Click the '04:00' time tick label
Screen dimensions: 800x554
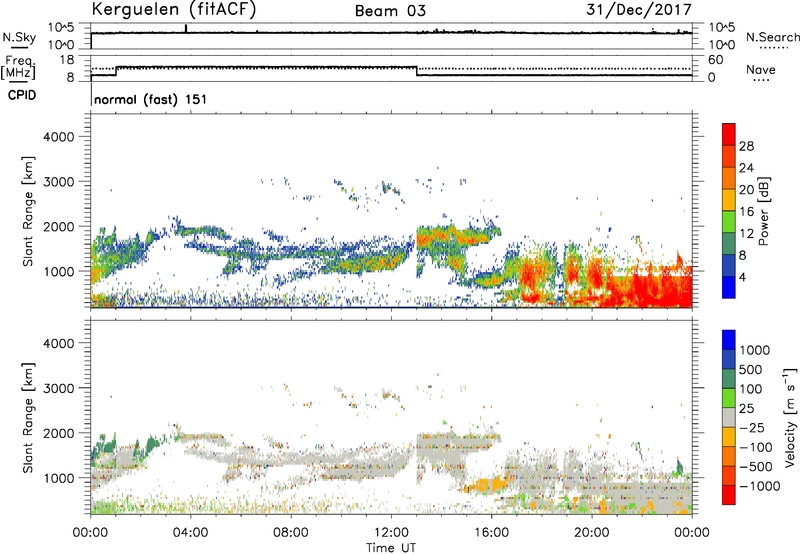click(x=190, y=533)
